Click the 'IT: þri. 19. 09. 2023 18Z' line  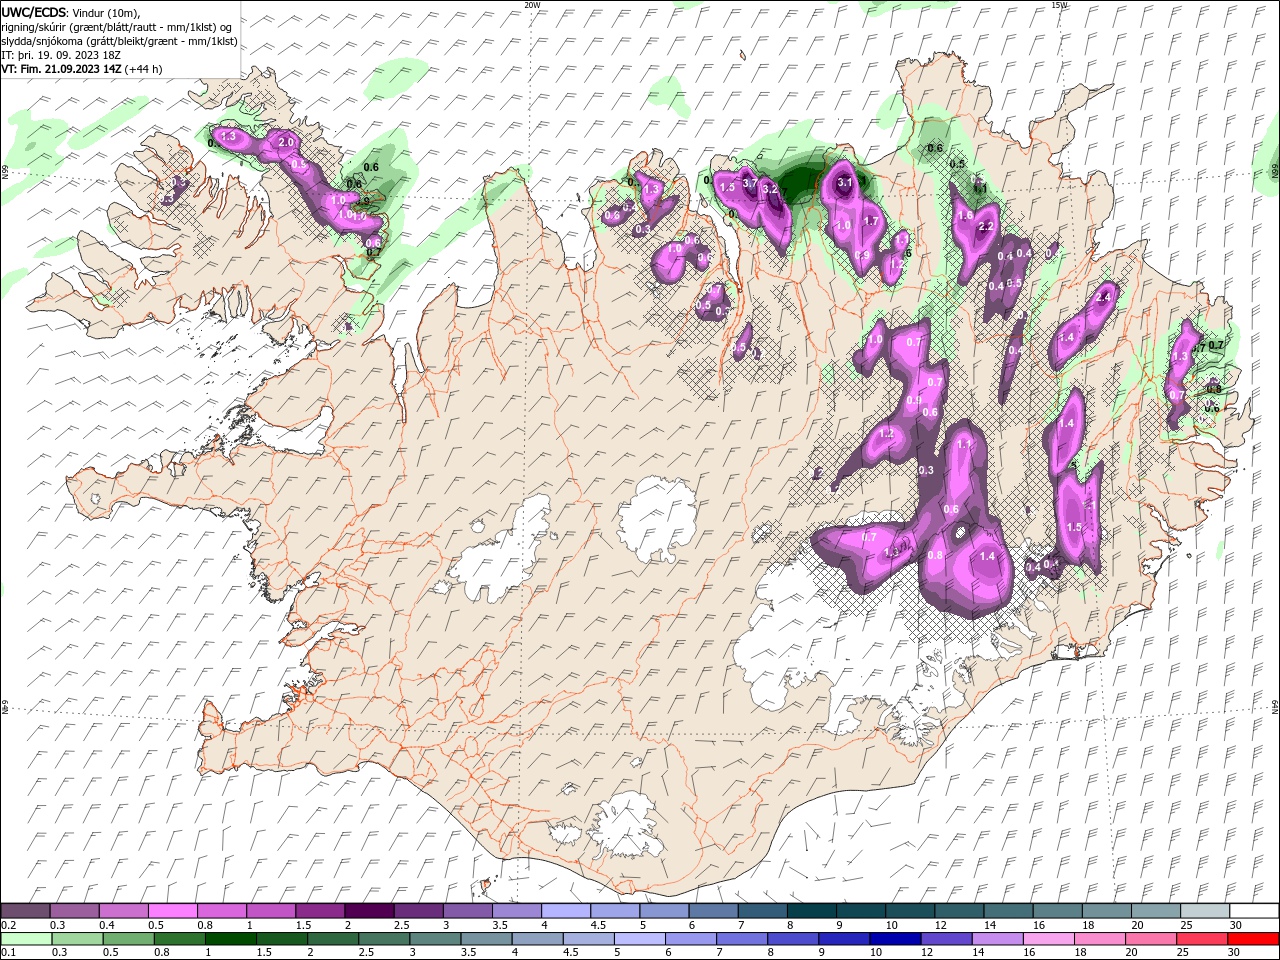61,55
